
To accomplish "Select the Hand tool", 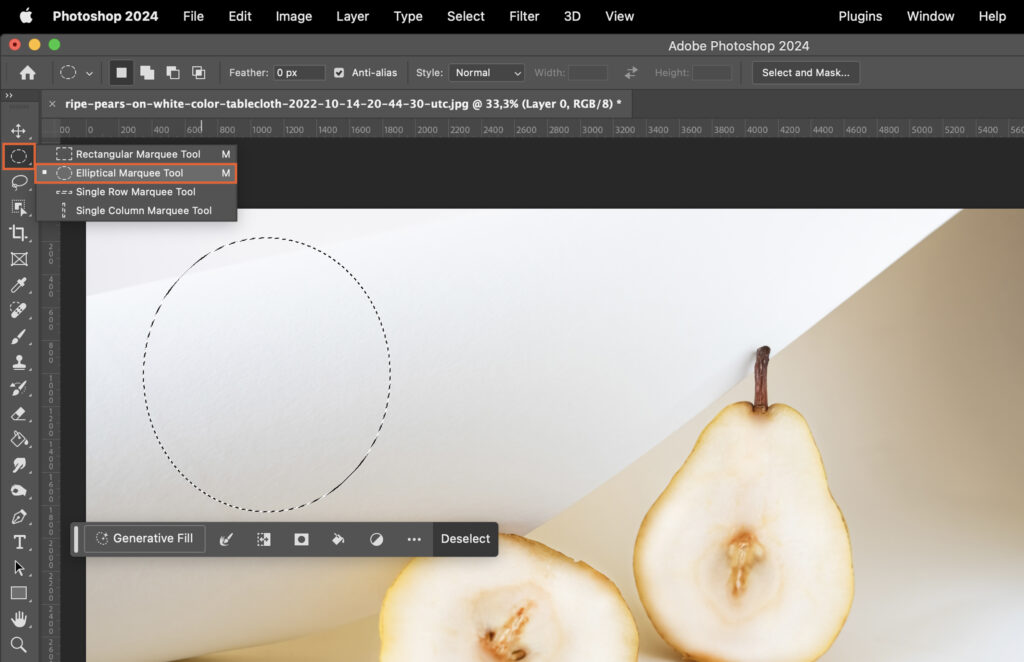I will tap(21, 618).
